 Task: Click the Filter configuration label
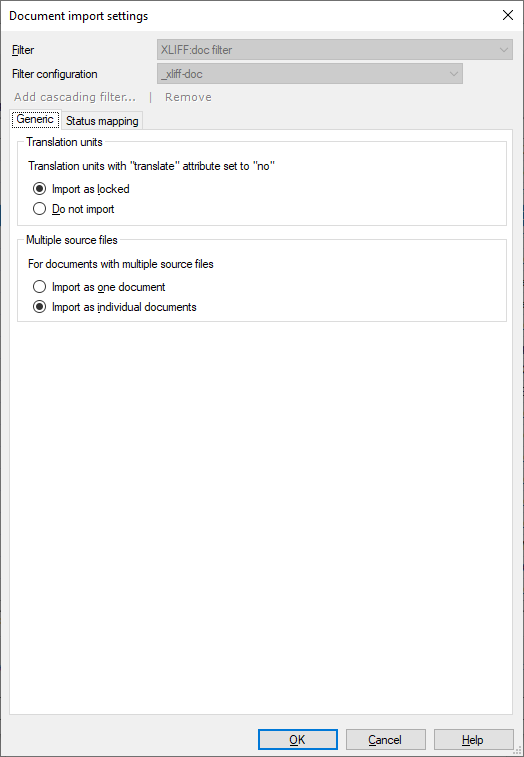point(55,74)
